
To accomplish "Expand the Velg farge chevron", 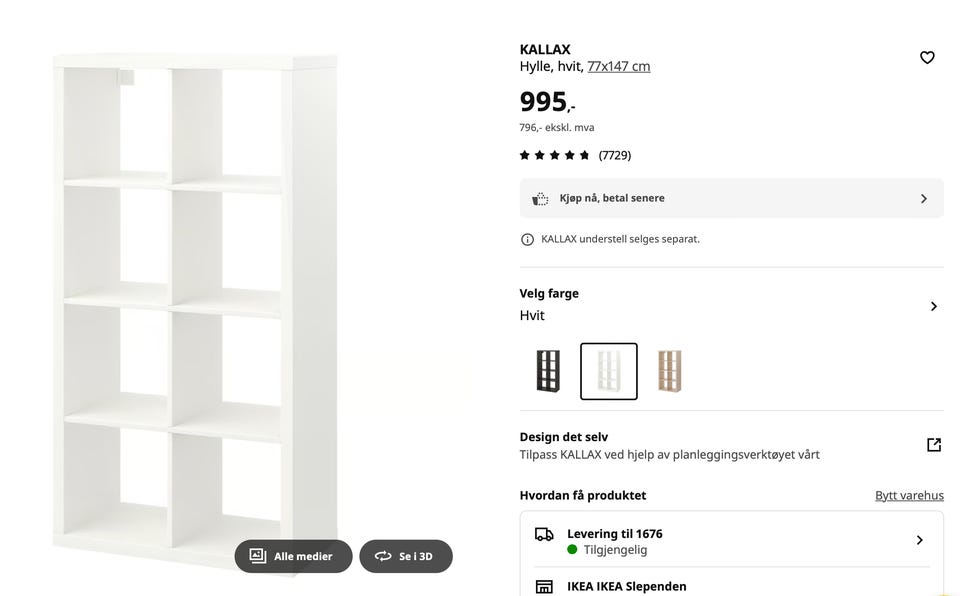I will tap(933, 306).
